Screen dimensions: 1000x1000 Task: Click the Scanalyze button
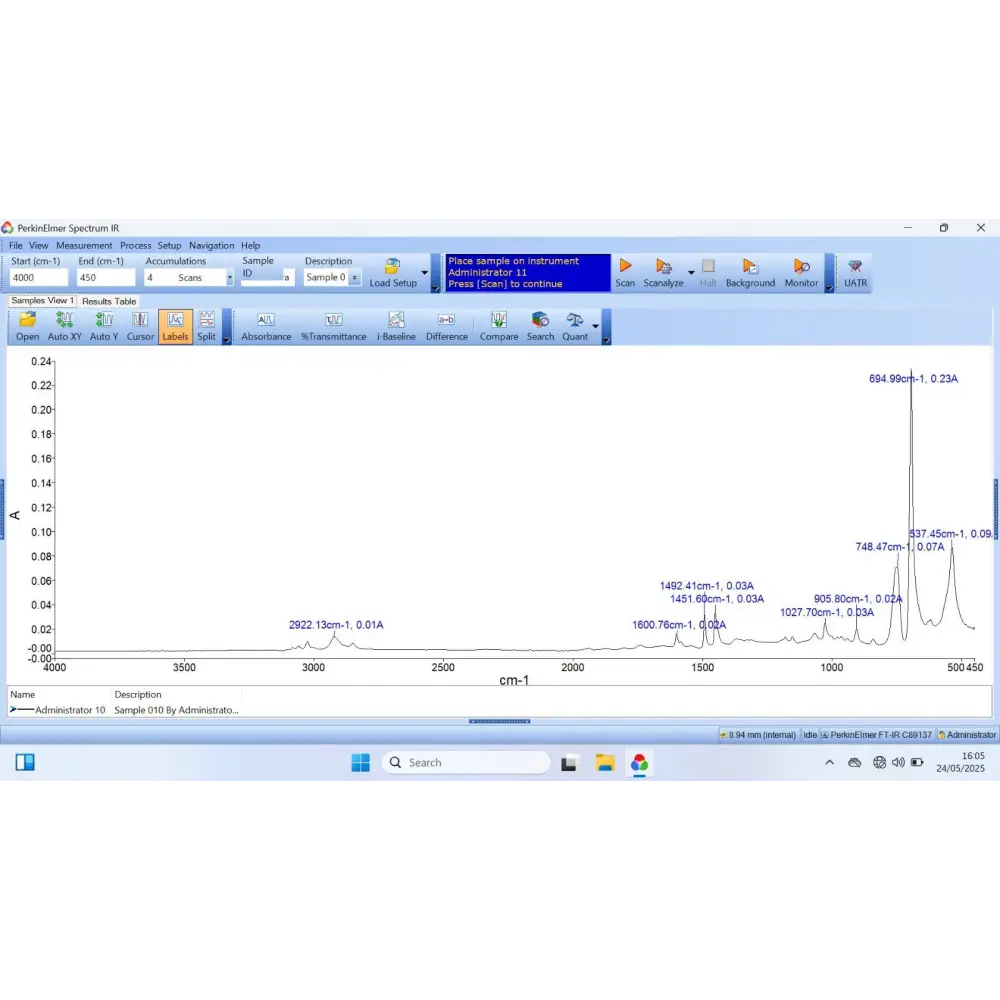(x=663, y=273)
